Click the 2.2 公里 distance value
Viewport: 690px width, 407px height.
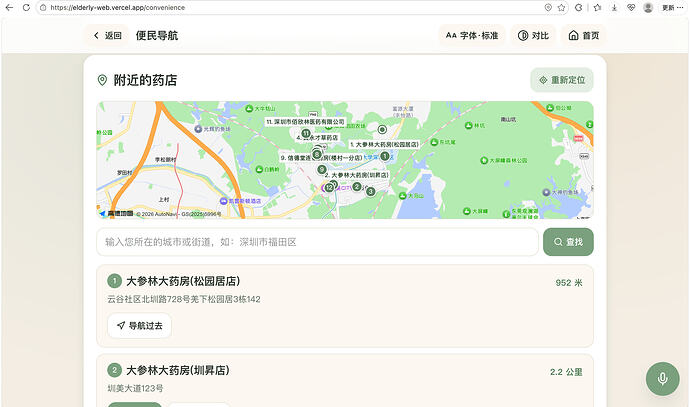click(x=566, y=372)
